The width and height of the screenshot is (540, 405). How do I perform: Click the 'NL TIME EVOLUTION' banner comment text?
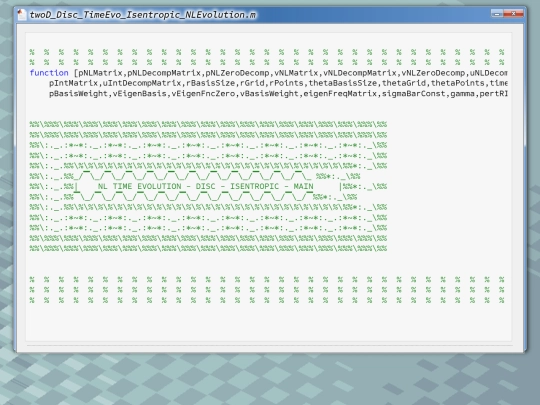[x=139, y=186]
